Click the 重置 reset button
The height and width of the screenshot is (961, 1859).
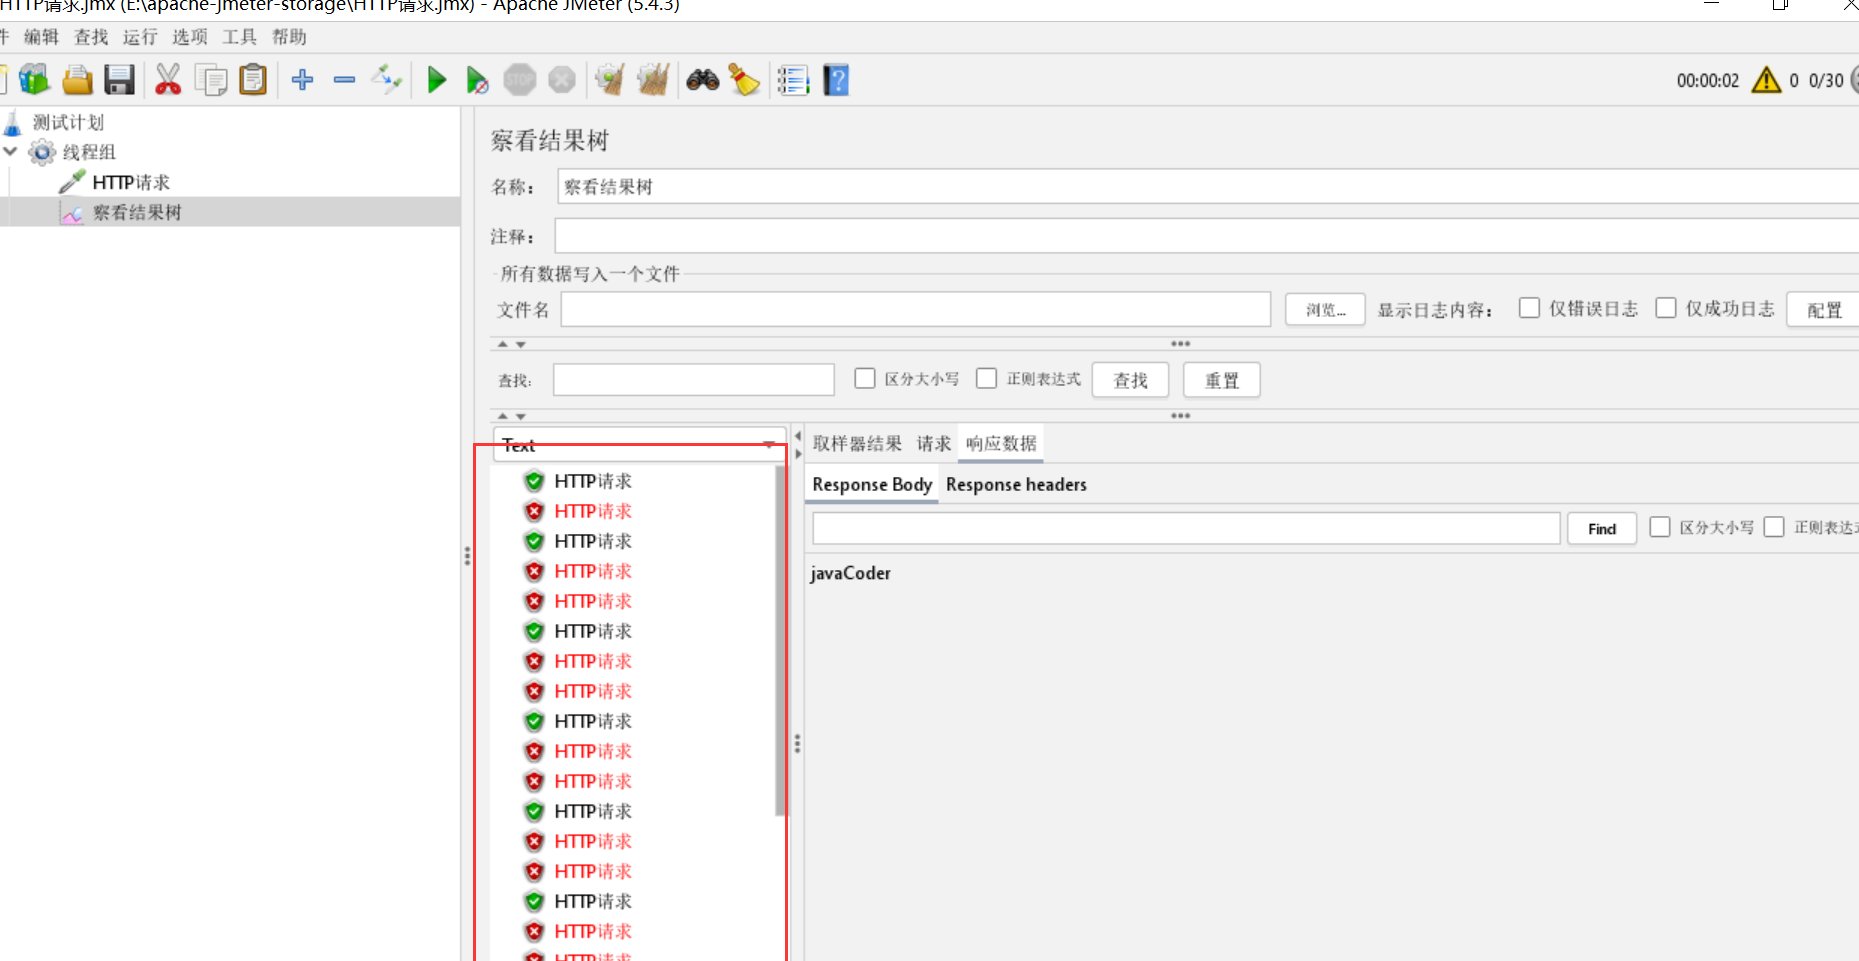(x=1221, y=380)
